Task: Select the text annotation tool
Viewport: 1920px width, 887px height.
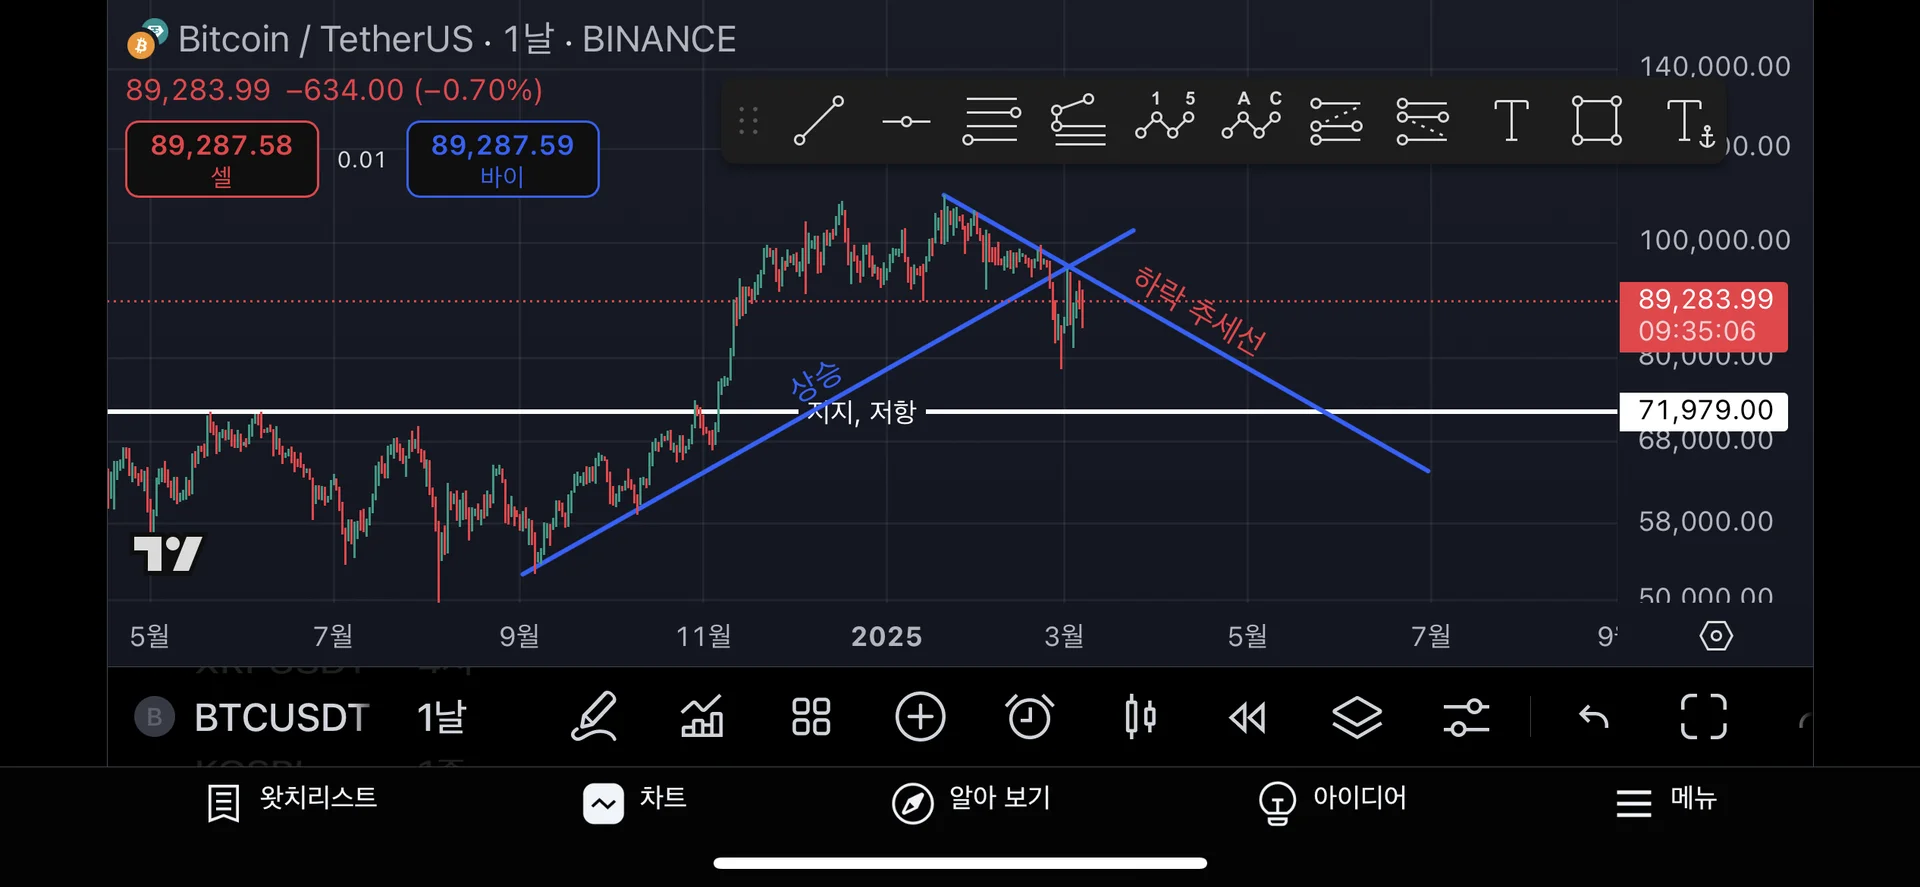Action: (1510, 121)
